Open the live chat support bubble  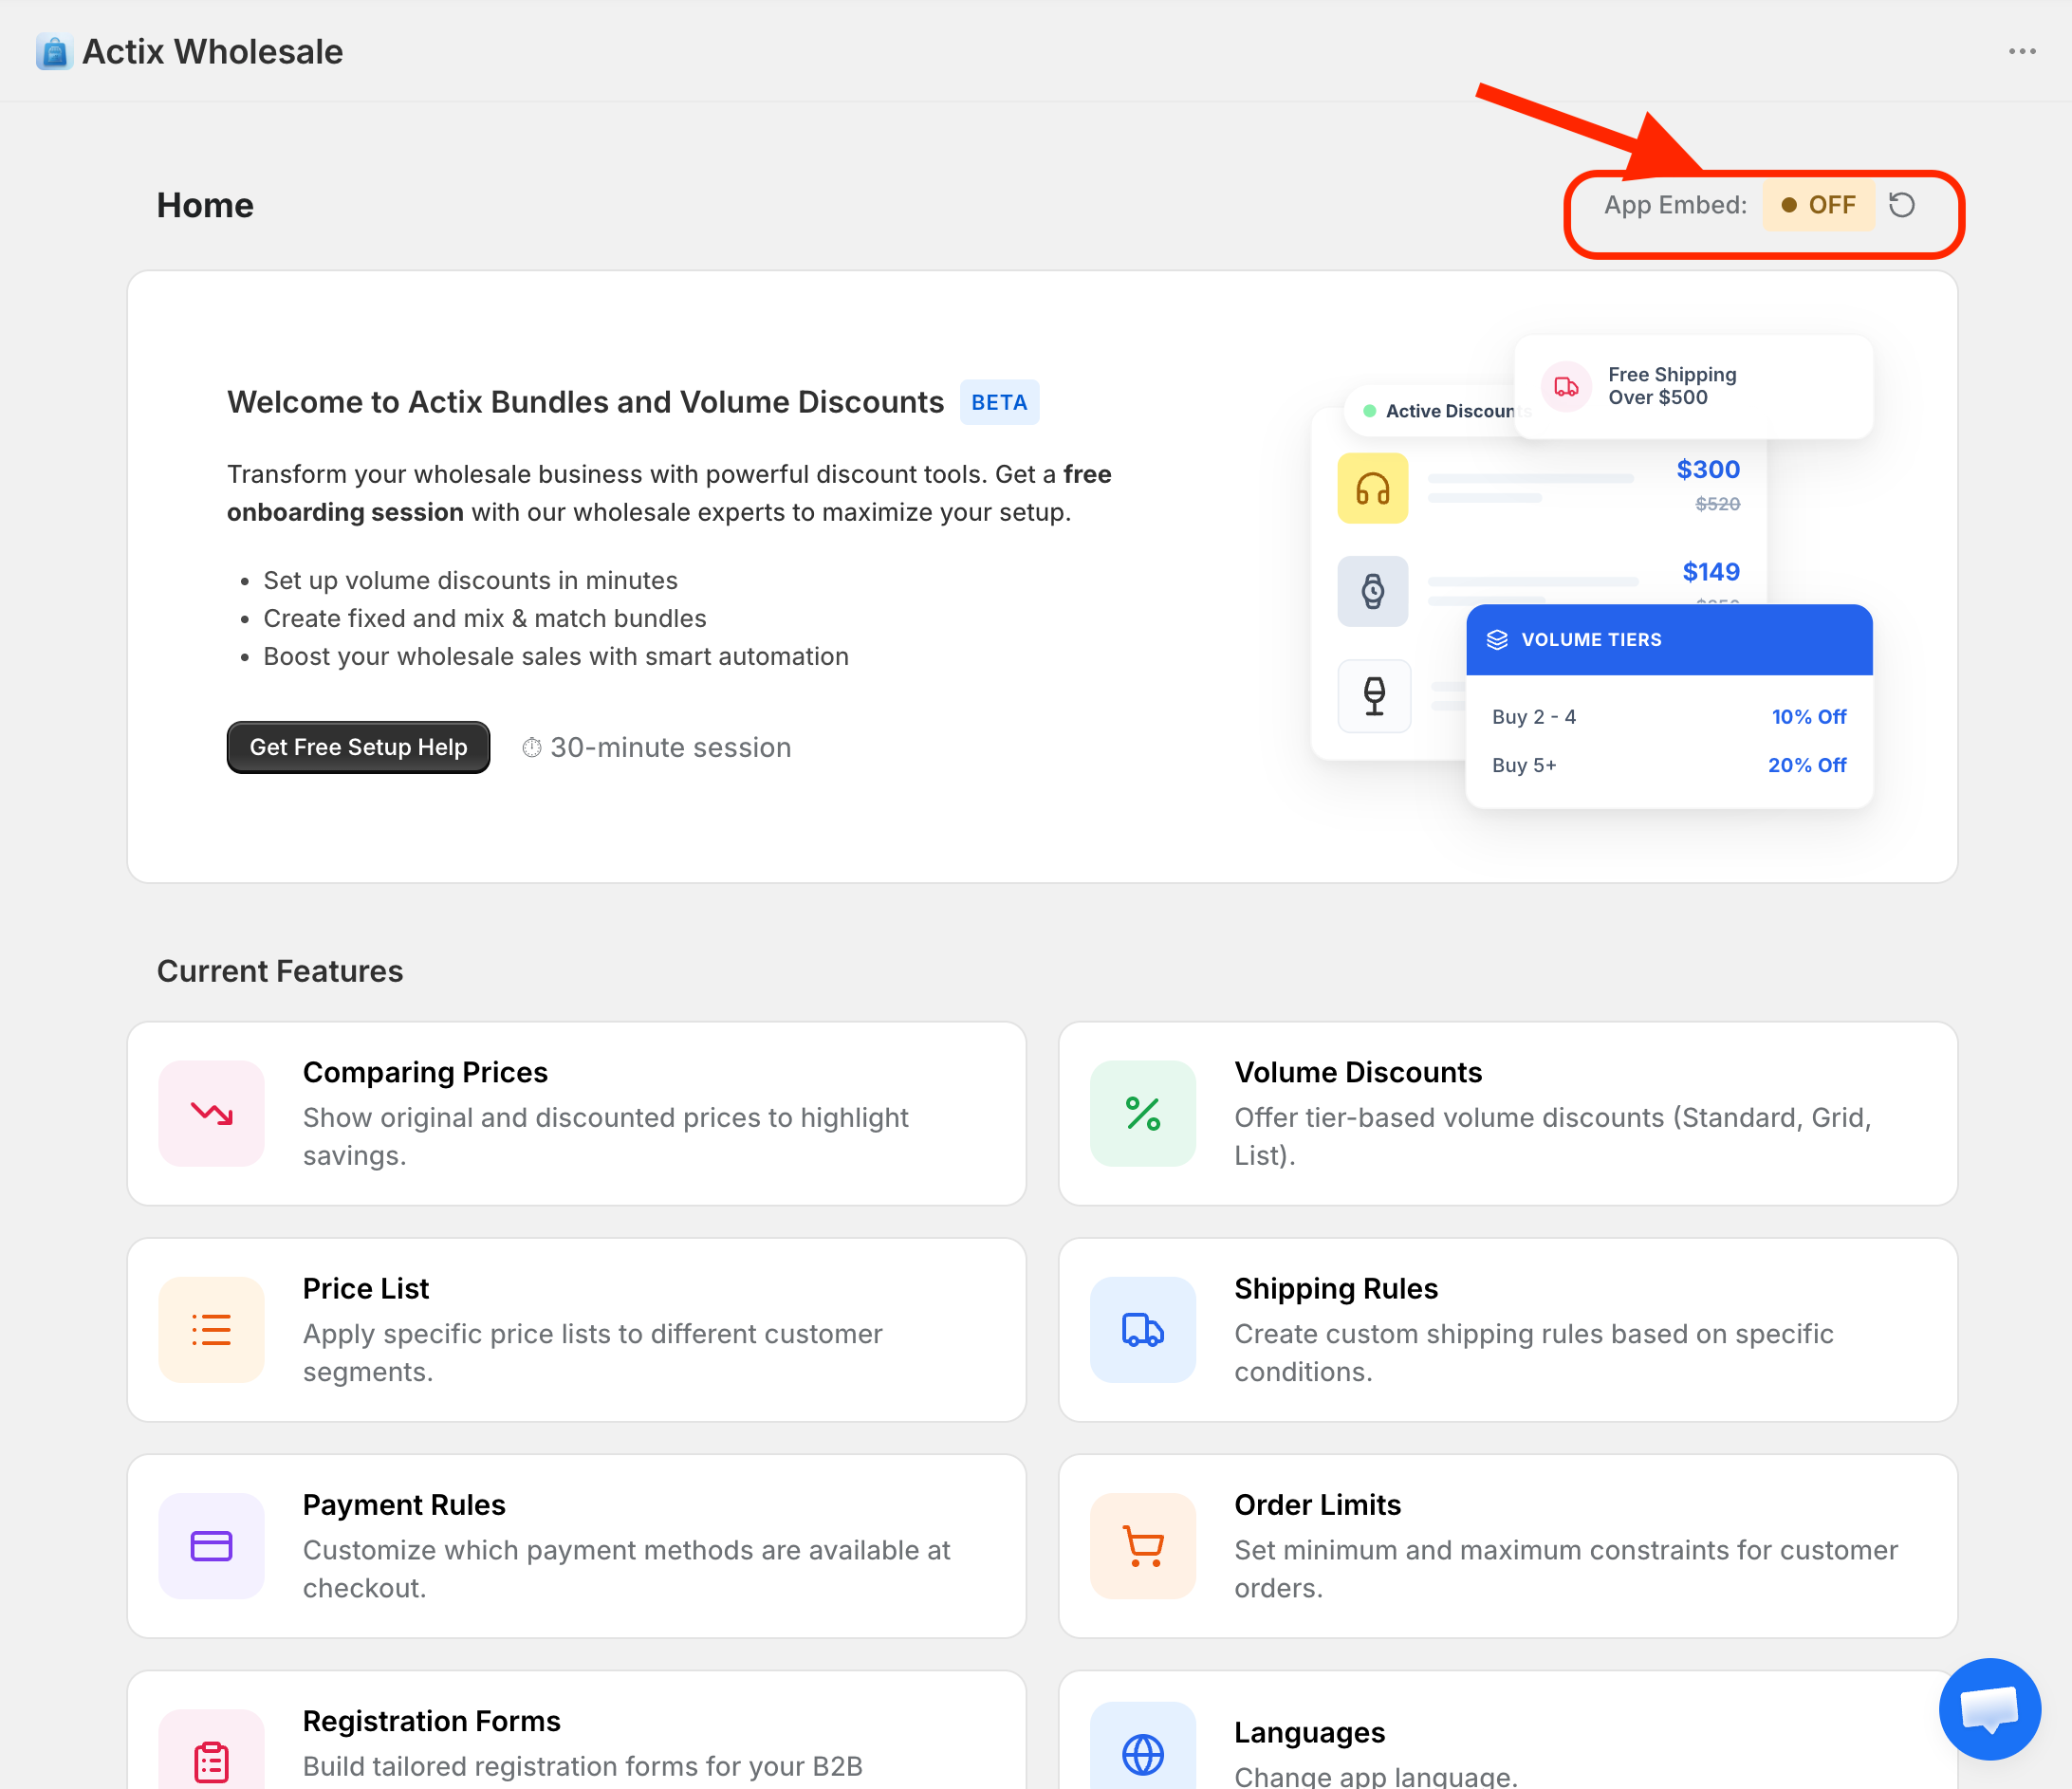[x=1989, y=1708]
